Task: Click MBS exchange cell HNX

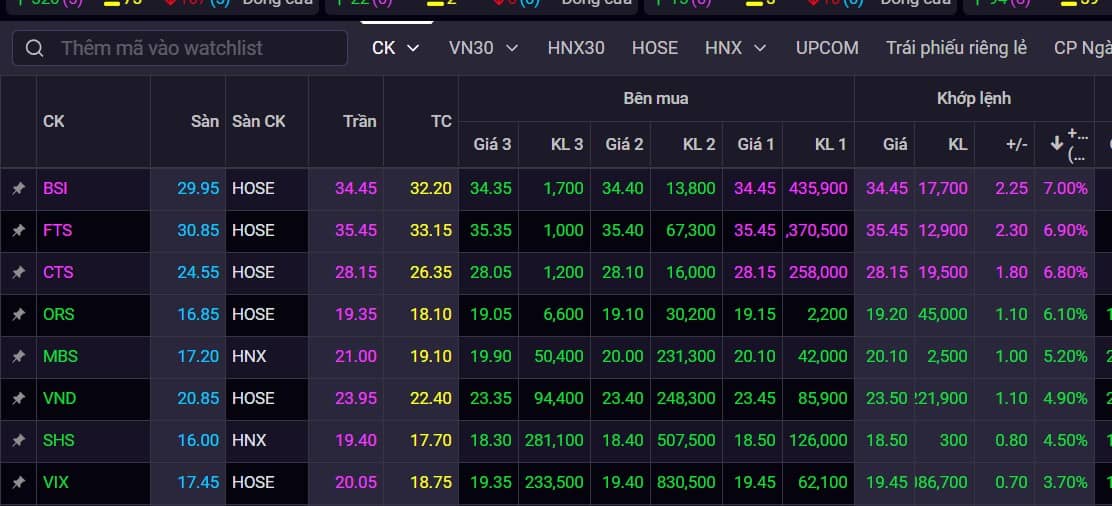Action: click(x=249, y=356)
